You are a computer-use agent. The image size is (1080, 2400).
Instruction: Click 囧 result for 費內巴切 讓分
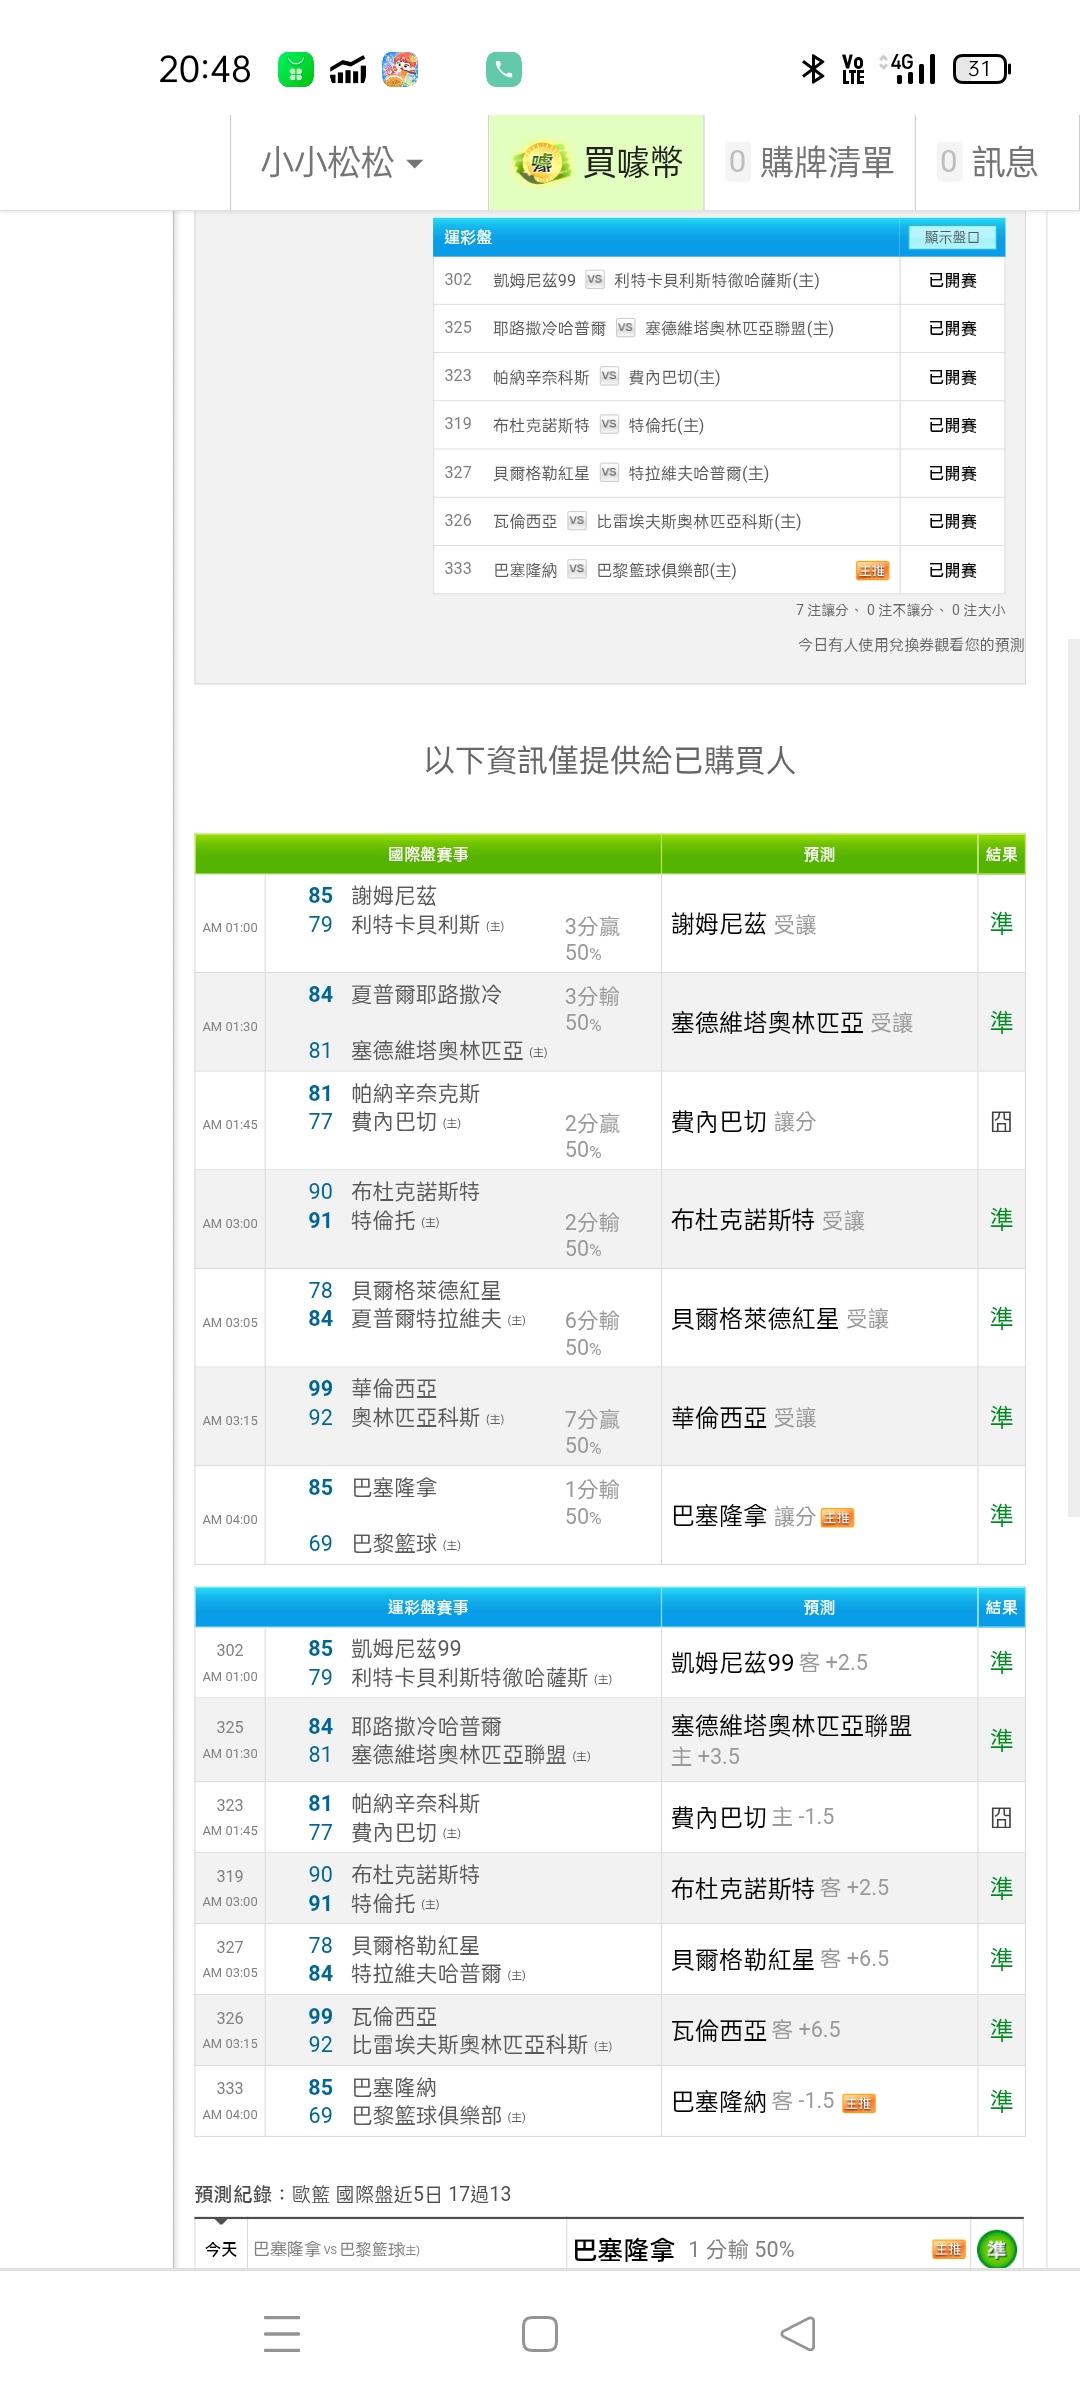tap(1001, 1122)
